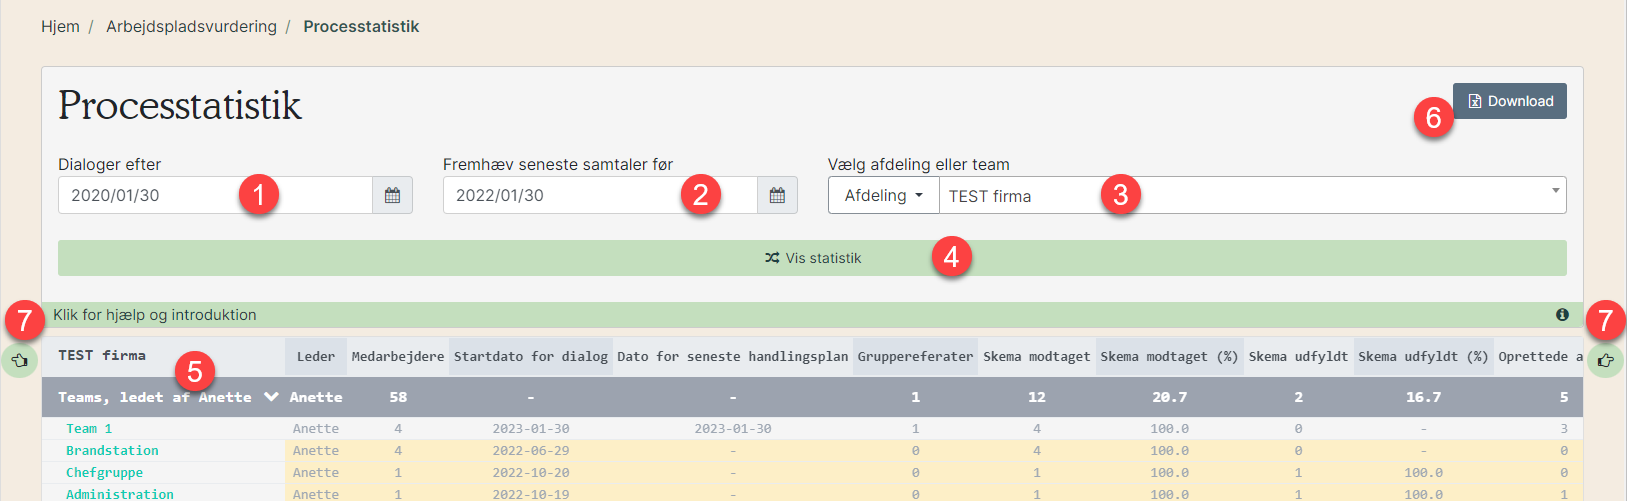Click the info icon in help bar

click(x=1562, y=315)
